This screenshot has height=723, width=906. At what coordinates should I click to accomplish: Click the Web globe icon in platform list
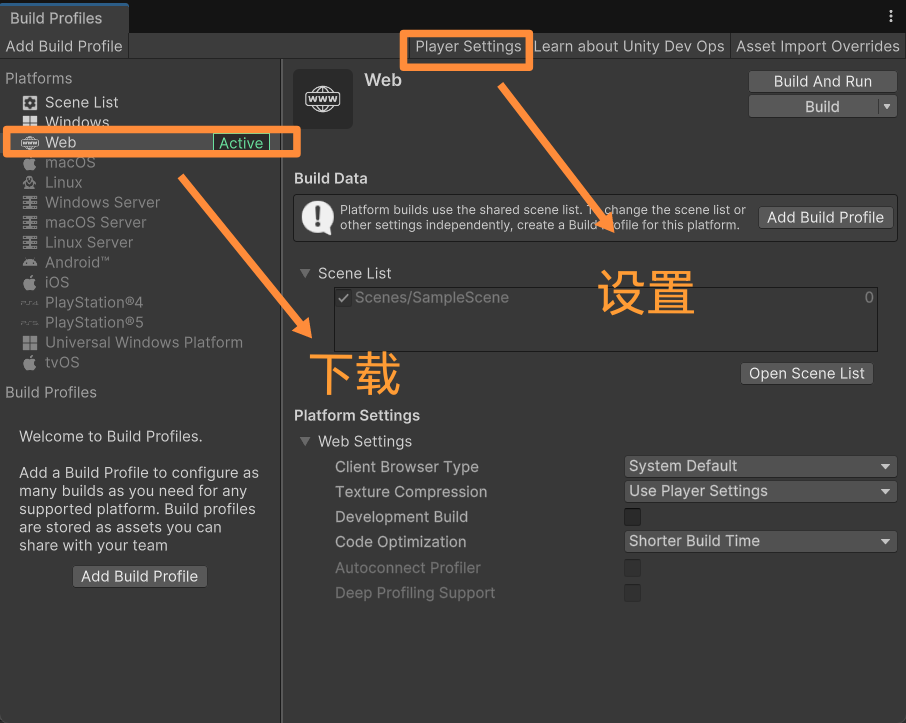pos(29,142)
